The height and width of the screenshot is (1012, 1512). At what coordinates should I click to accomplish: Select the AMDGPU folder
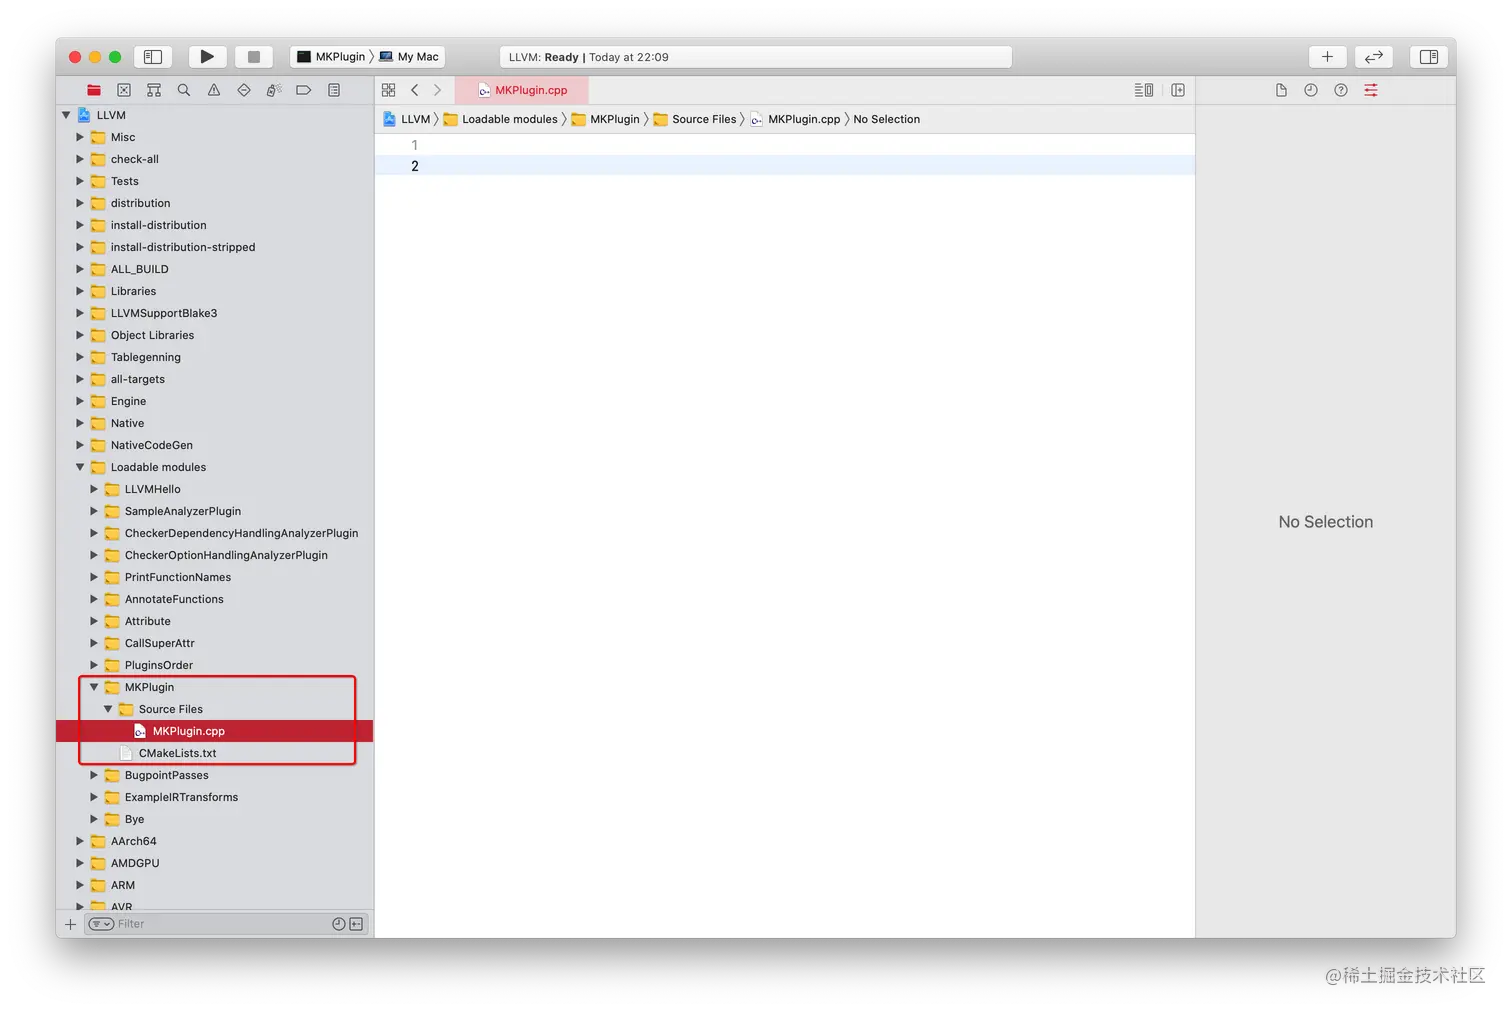215,863
